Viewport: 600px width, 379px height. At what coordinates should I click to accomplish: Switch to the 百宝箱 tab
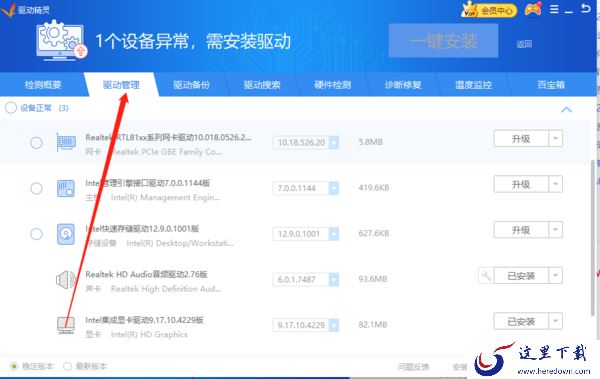[551, 85]
